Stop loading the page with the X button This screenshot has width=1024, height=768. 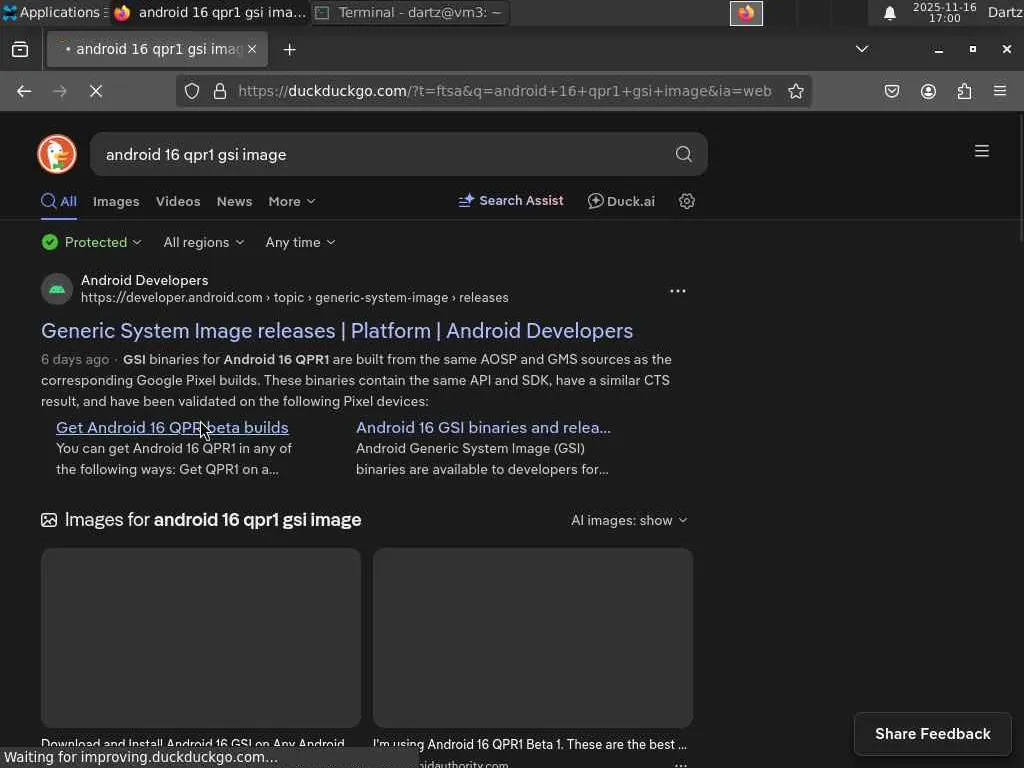(96, 91)
